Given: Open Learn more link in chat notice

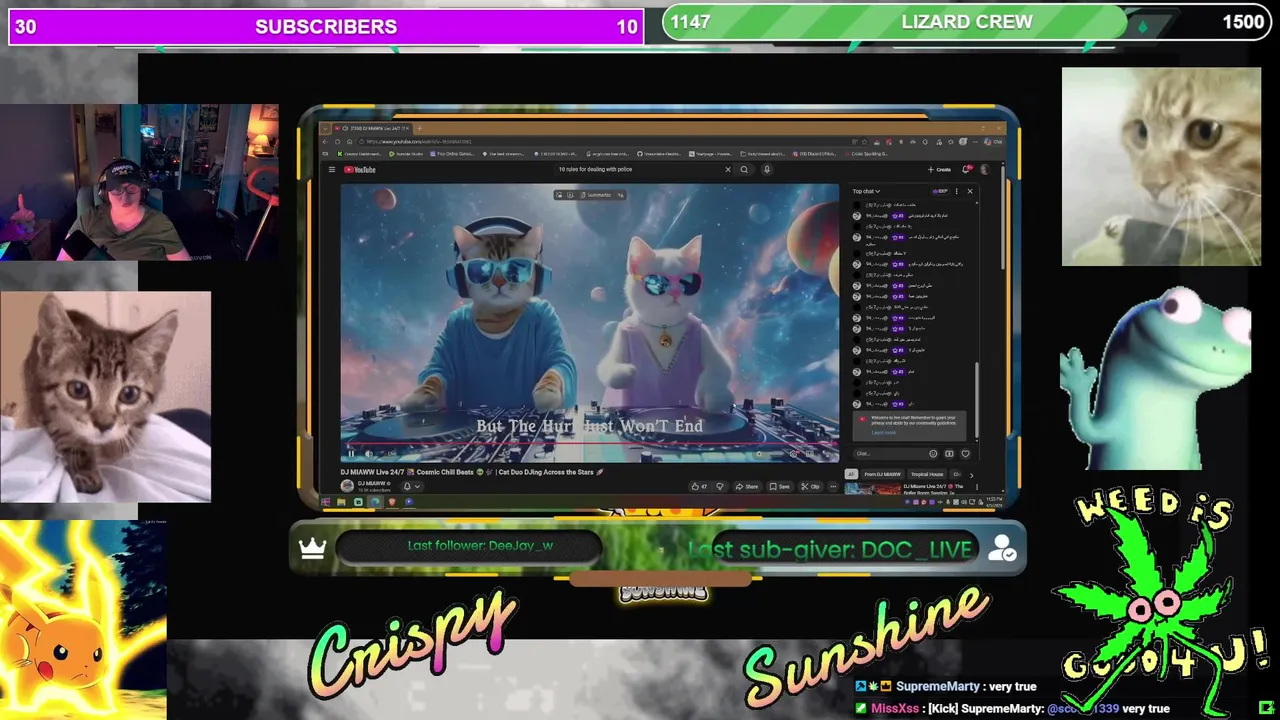Looking at the screenshot, I should (x=884, y=432).
